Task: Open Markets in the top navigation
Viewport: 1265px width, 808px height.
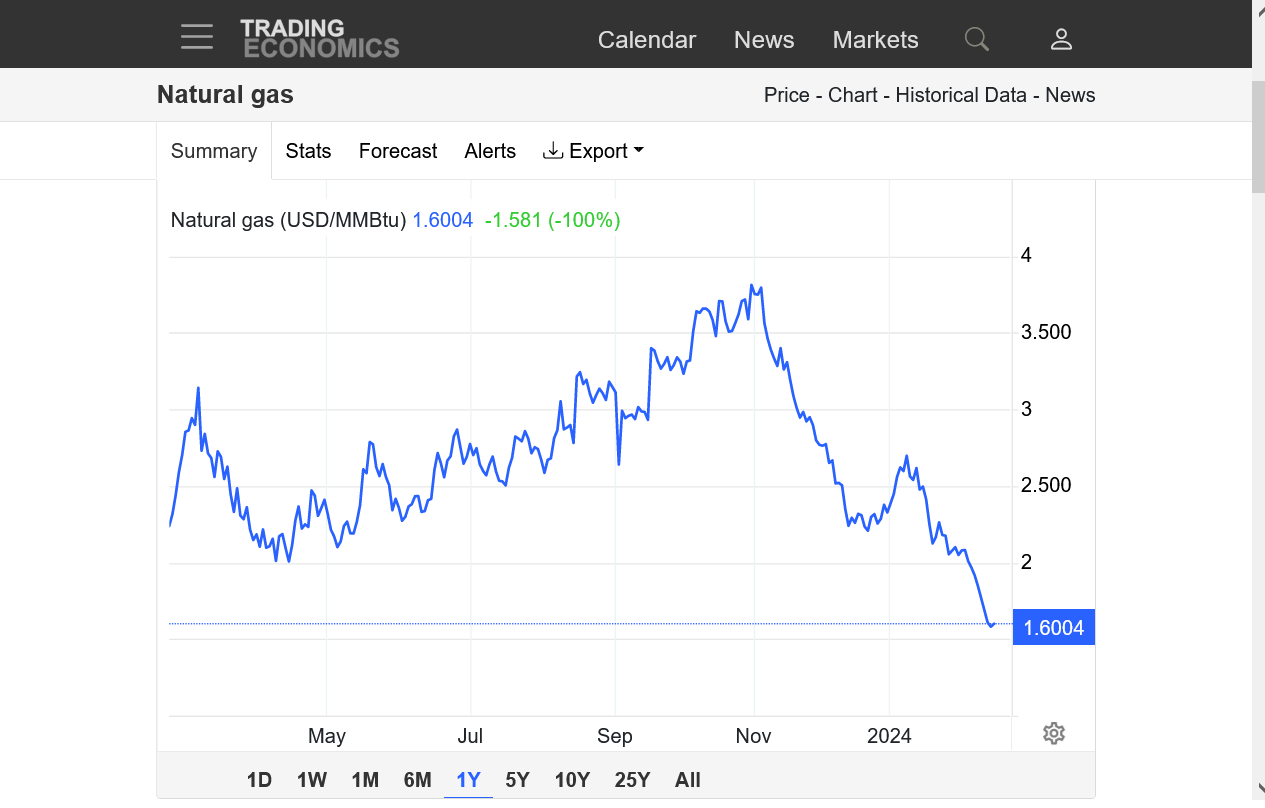Action: point(876,40)
